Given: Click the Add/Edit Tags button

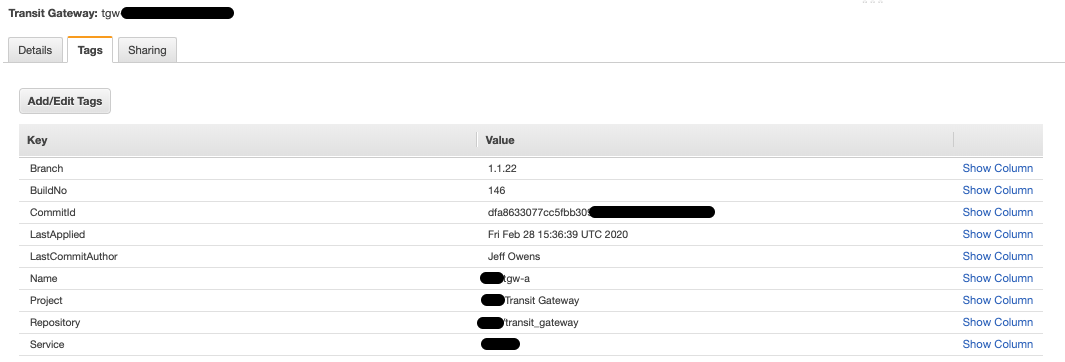Looking at the screenshot, I should 65,101.
